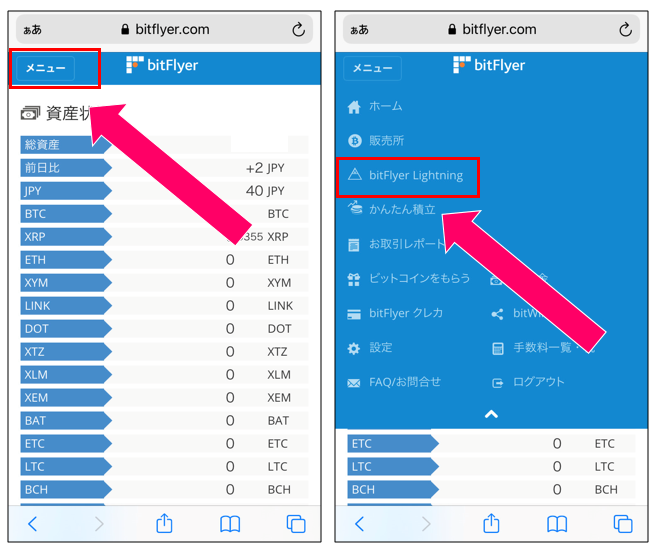This screenshot has width=657, height=549.
Task: Select ログアウト to log out
Action: [x=539, y=382]
